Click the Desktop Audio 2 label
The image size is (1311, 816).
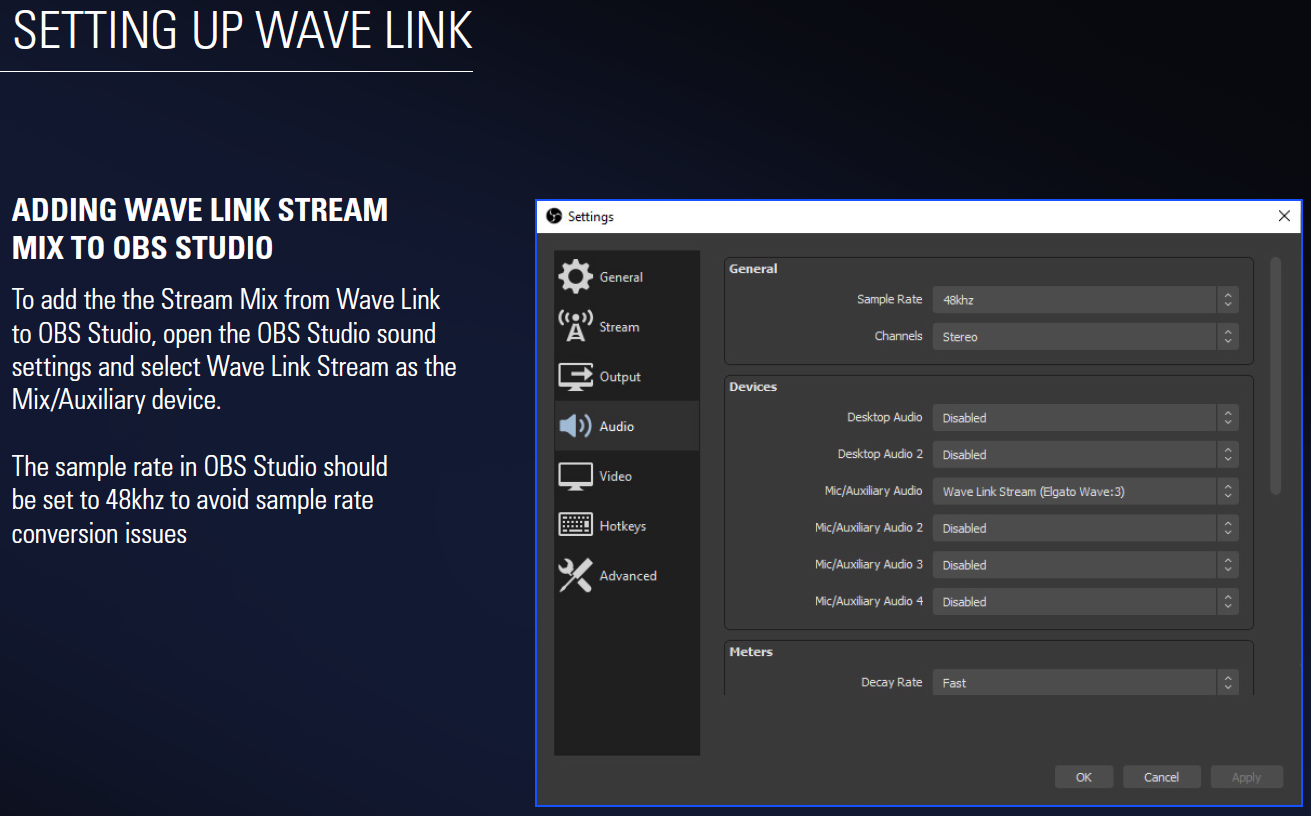[880, 454]
